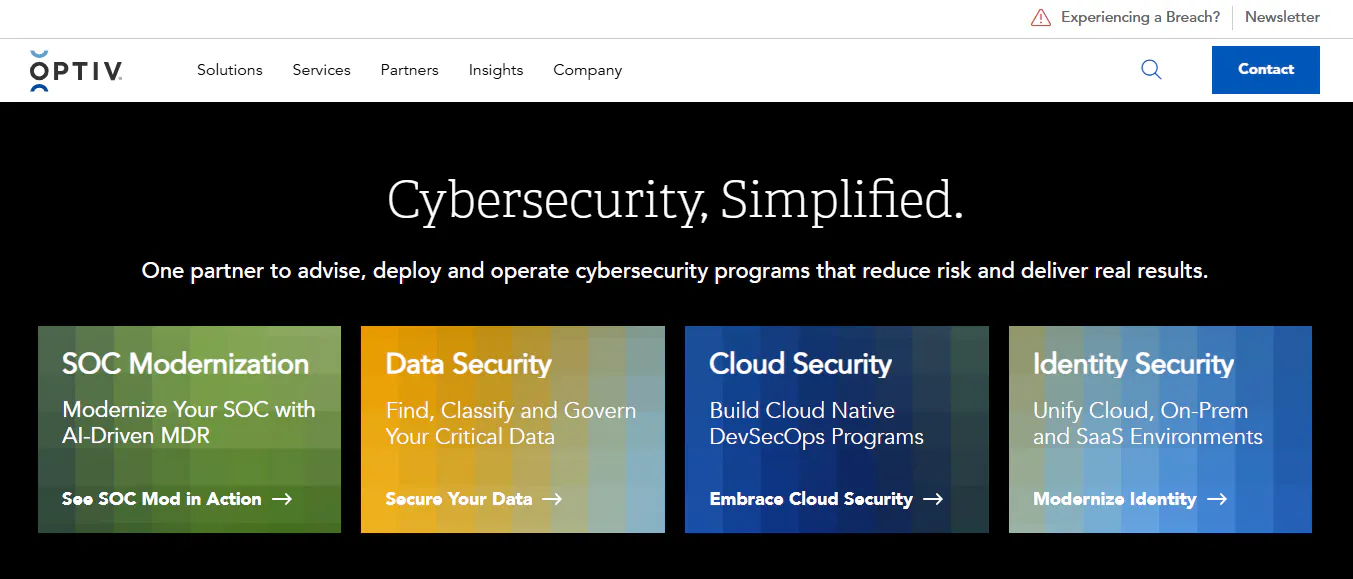Click arrow next to Modernize Identity
Image resolution: width=1353 pixels, height=579 pixels.
pos(1217,499)
